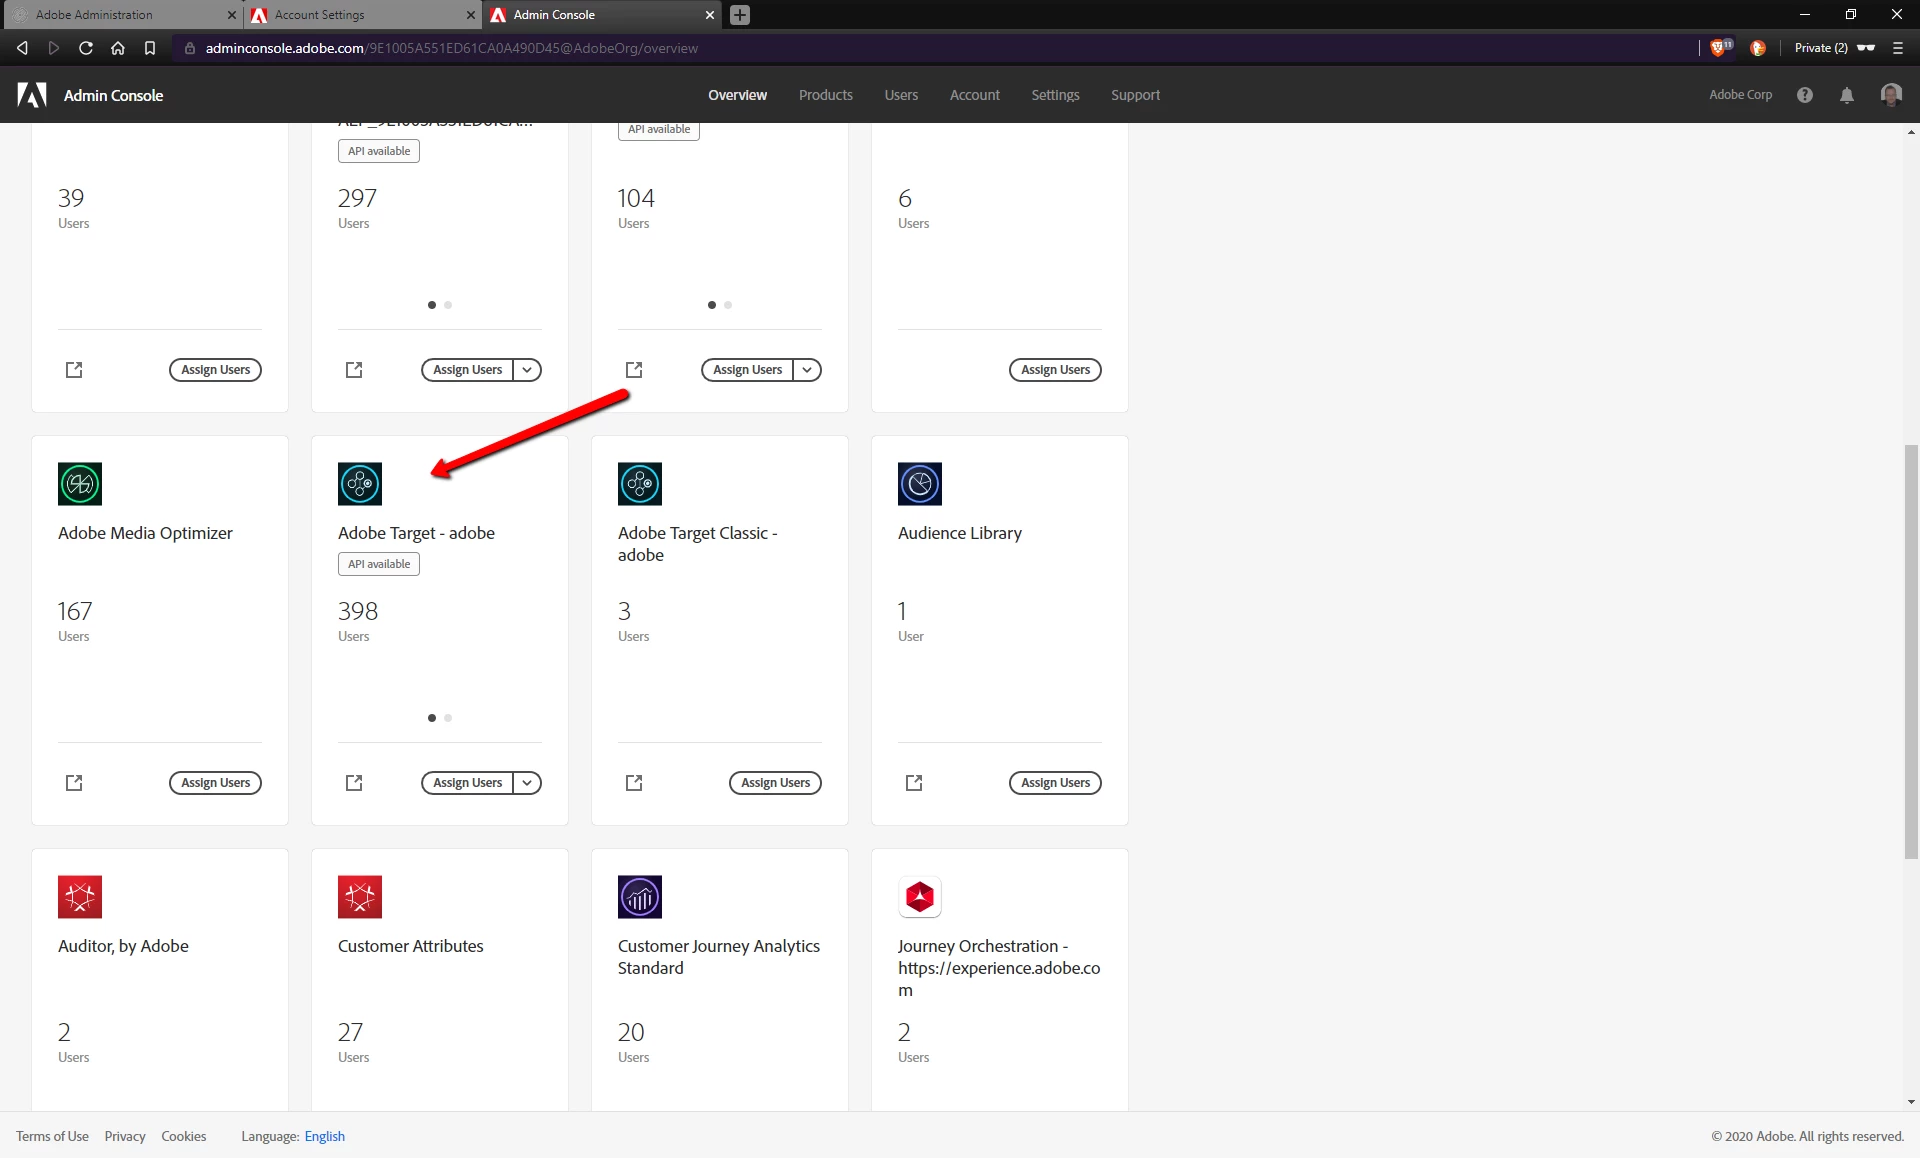Expand Assign Users dropdown on 297 Users card
Image resolution: width=1920 pixels, height=1158 pixels.
tap(527, 370)
